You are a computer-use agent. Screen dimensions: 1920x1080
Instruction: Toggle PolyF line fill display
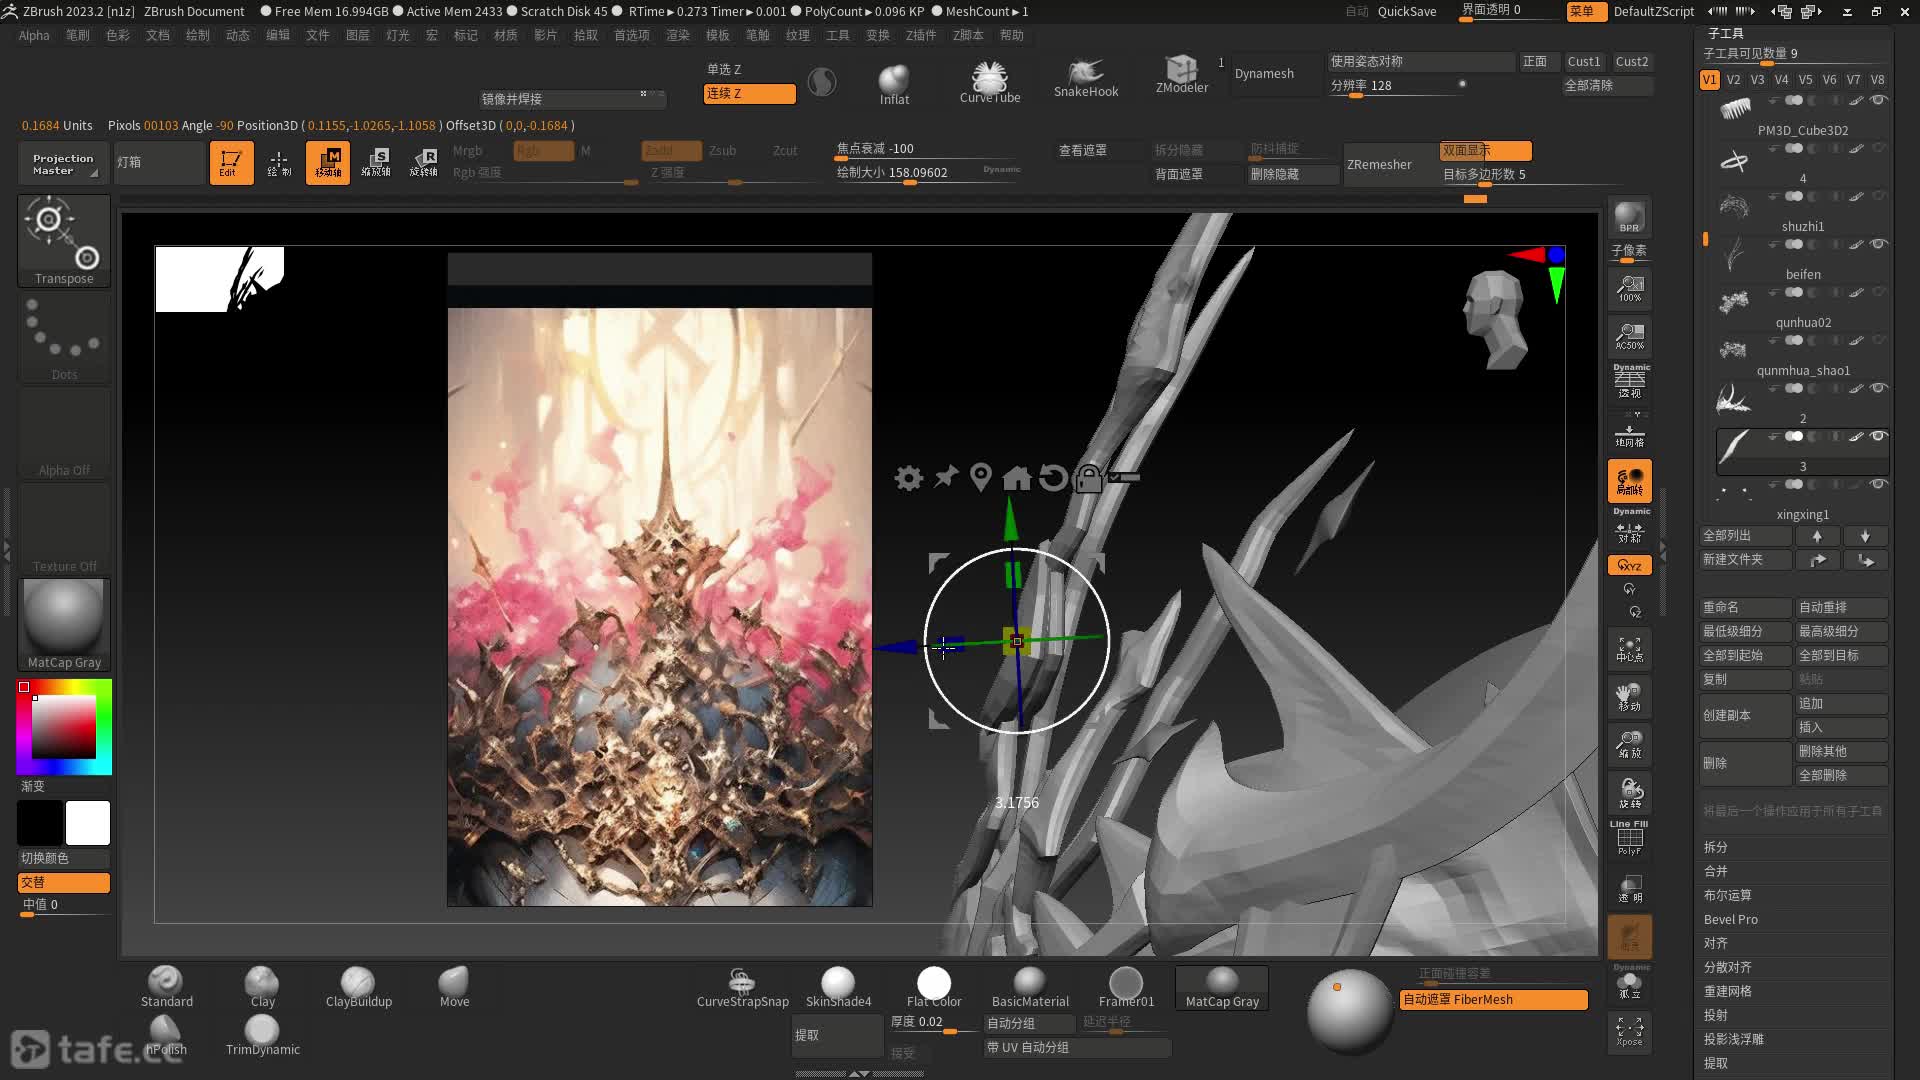click(x=1630, y=839)
